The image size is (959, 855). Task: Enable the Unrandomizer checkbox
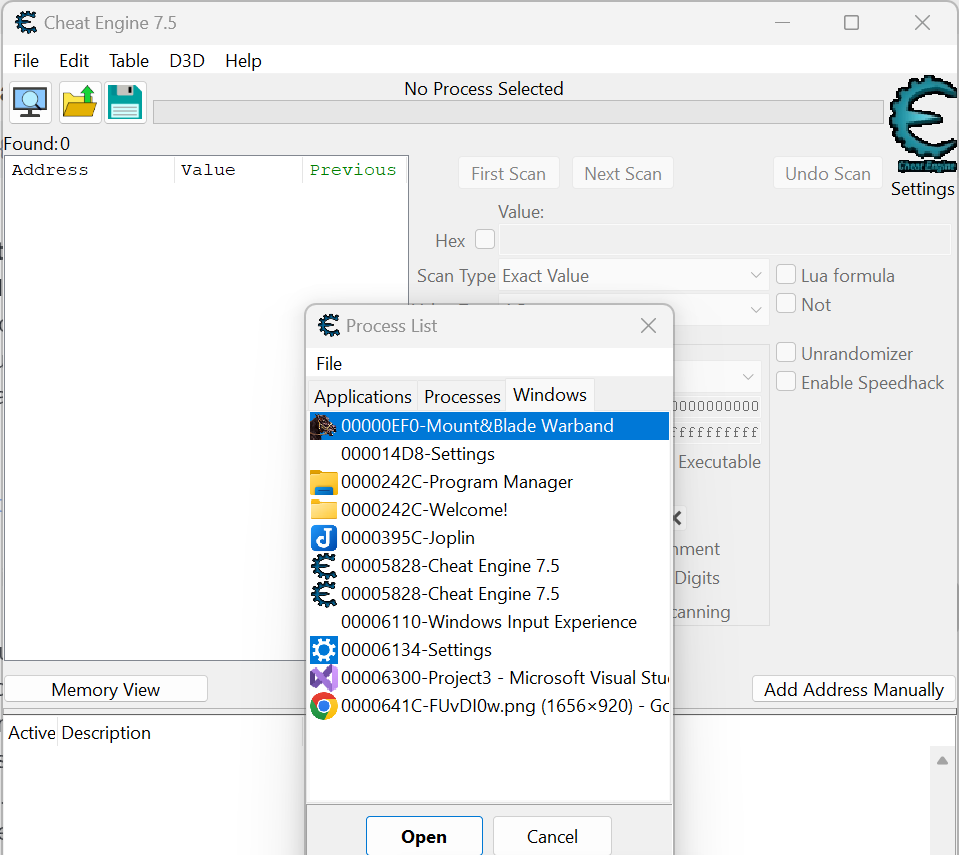(x=786, y=352)
